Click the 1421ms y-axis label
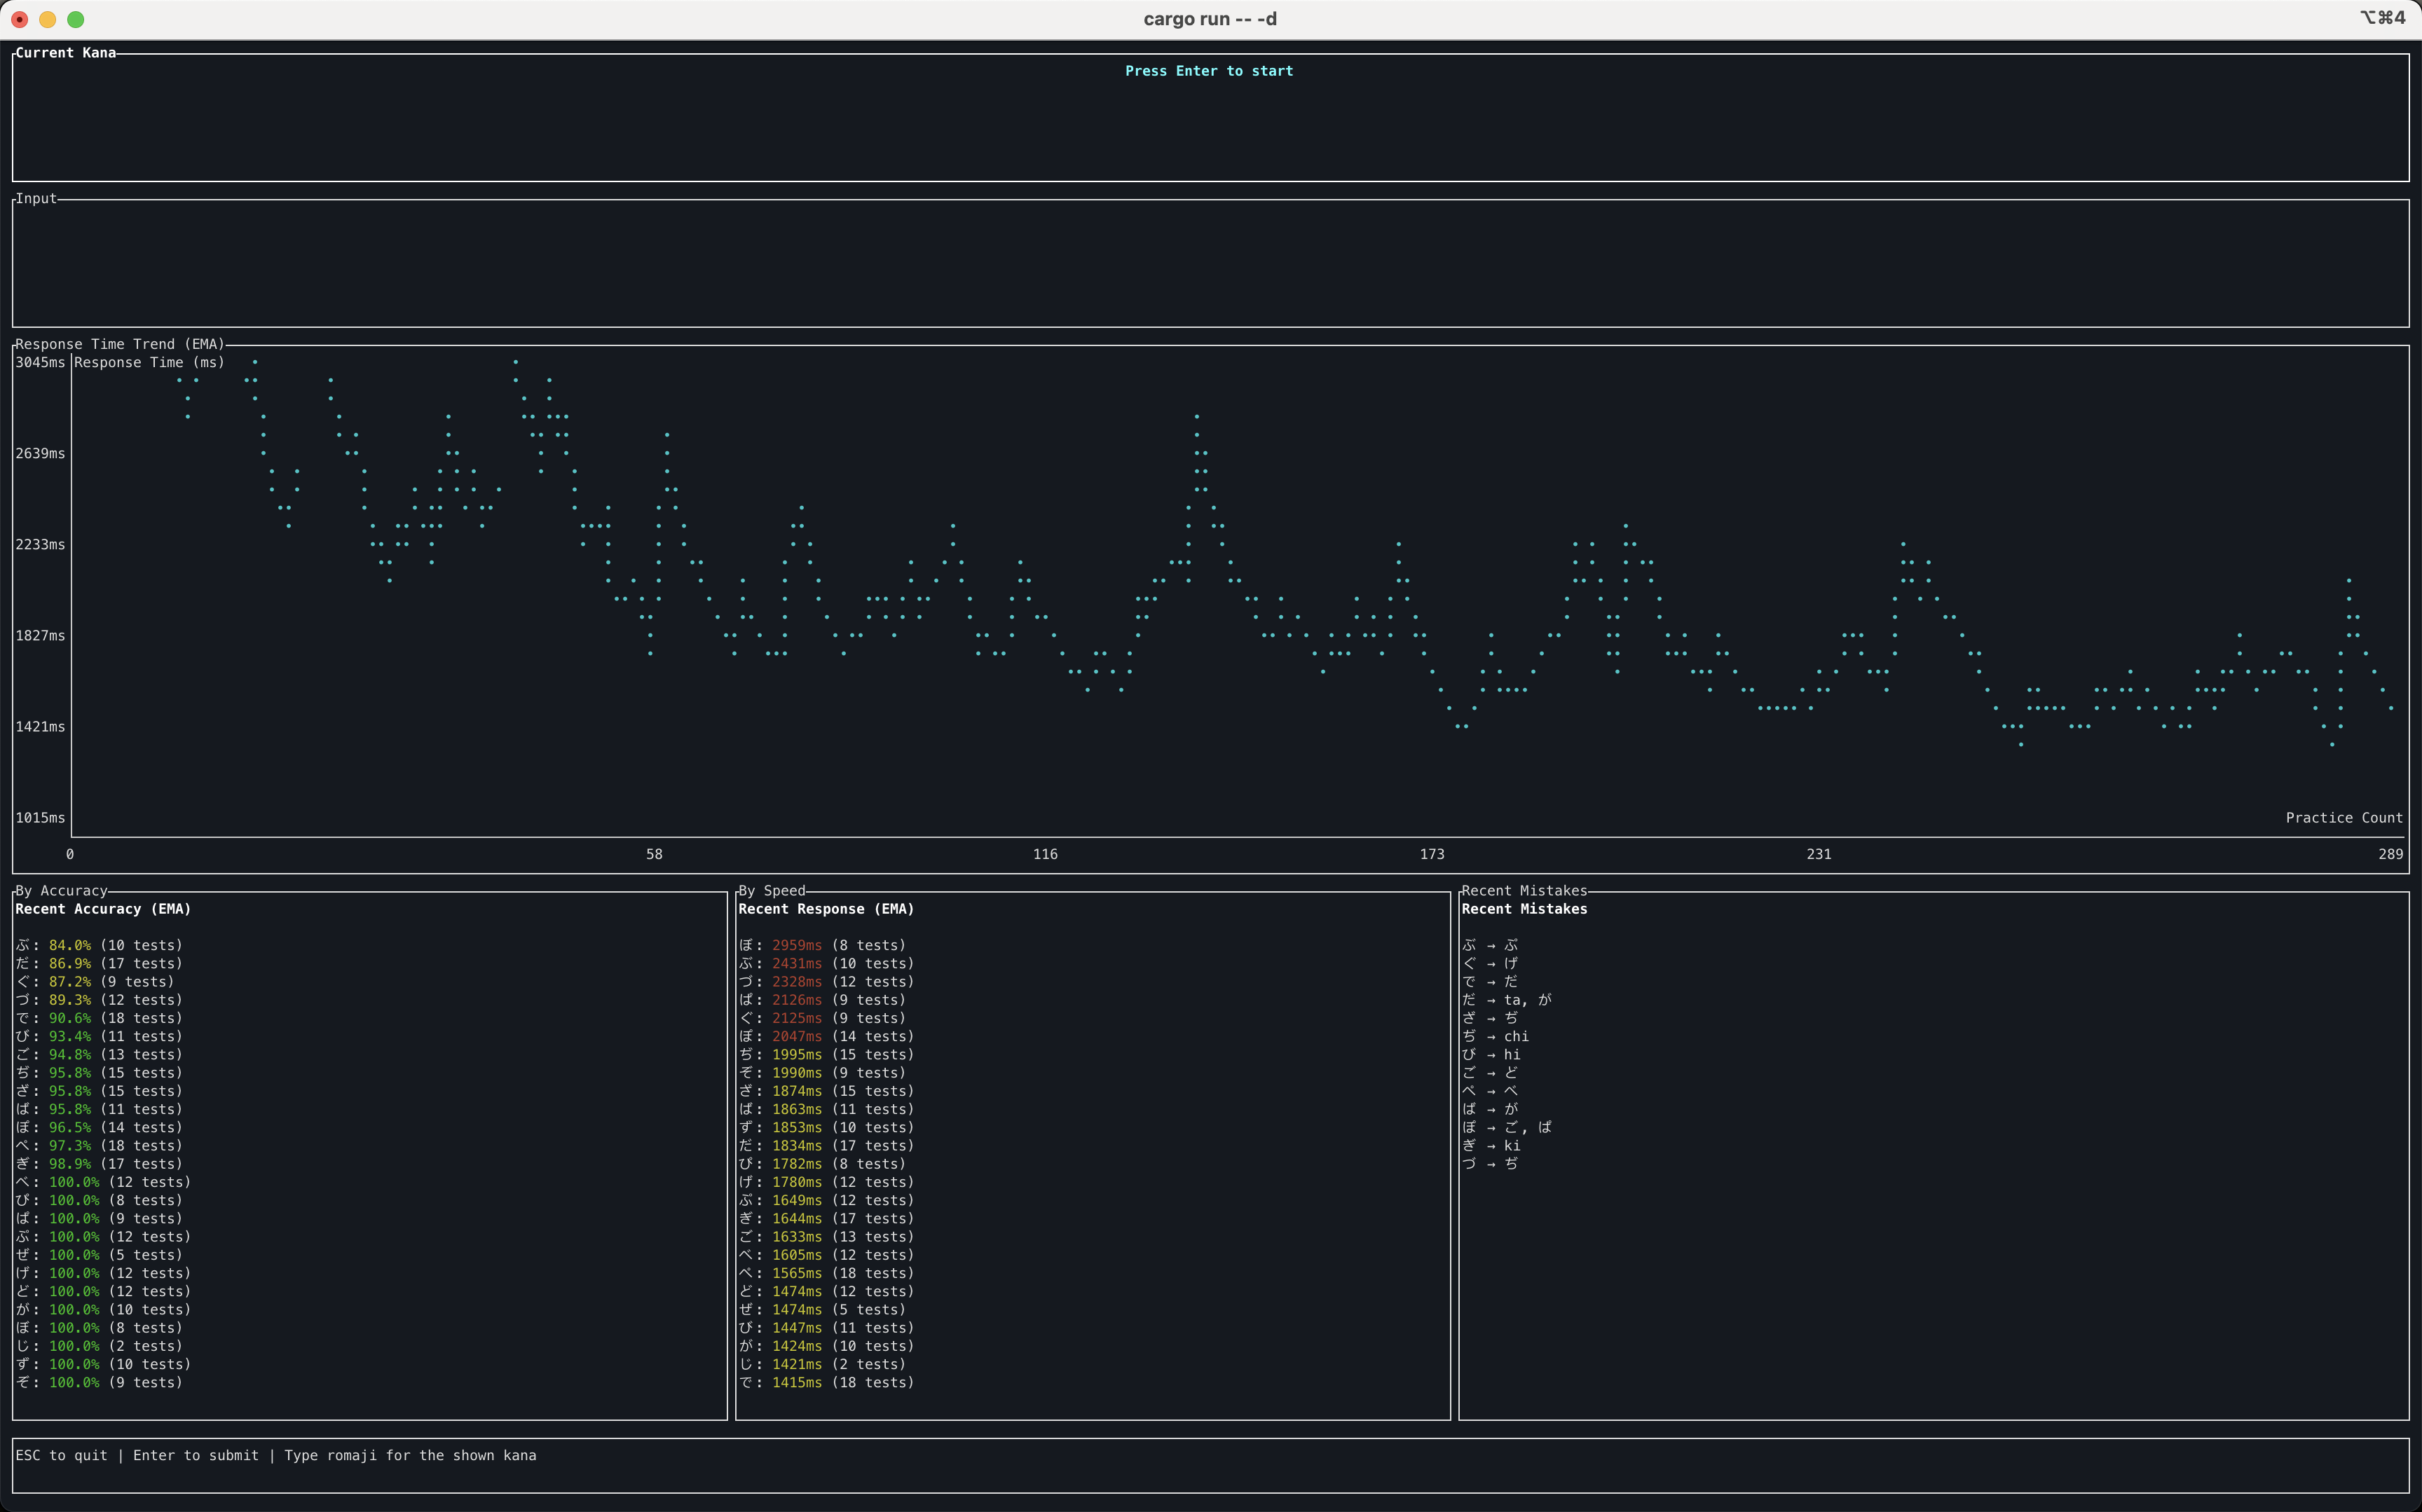 pyautogui.click(x=40, y=726)
